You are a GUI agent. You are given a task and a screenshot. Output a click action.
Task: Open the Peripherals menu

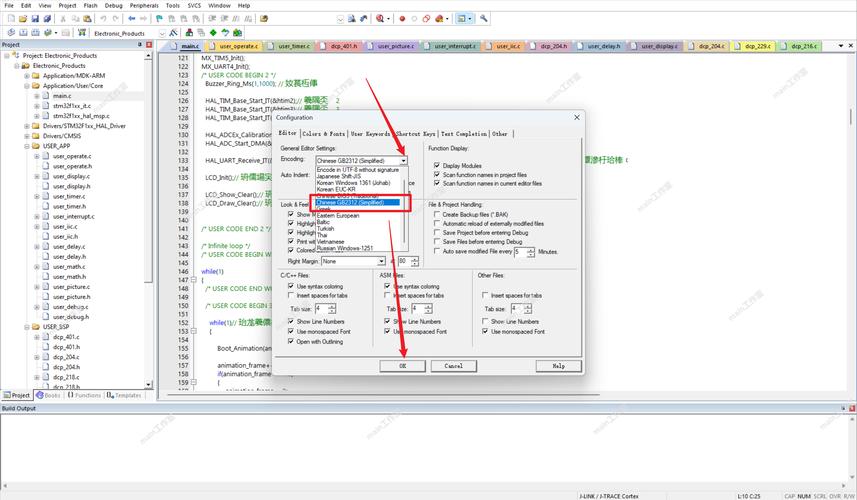pyautogui.click(x=144, y=5)
